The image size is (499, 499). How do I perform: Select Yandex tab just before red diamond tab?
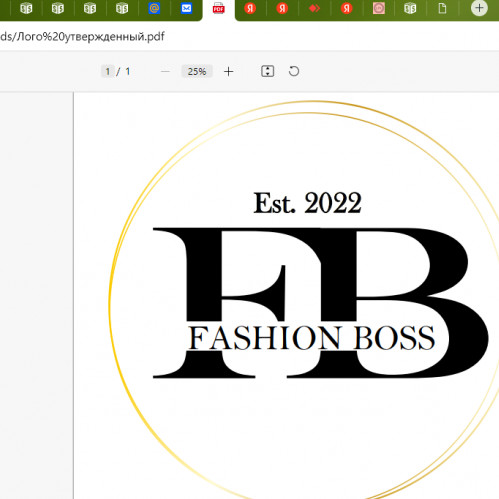coord(282,8)
